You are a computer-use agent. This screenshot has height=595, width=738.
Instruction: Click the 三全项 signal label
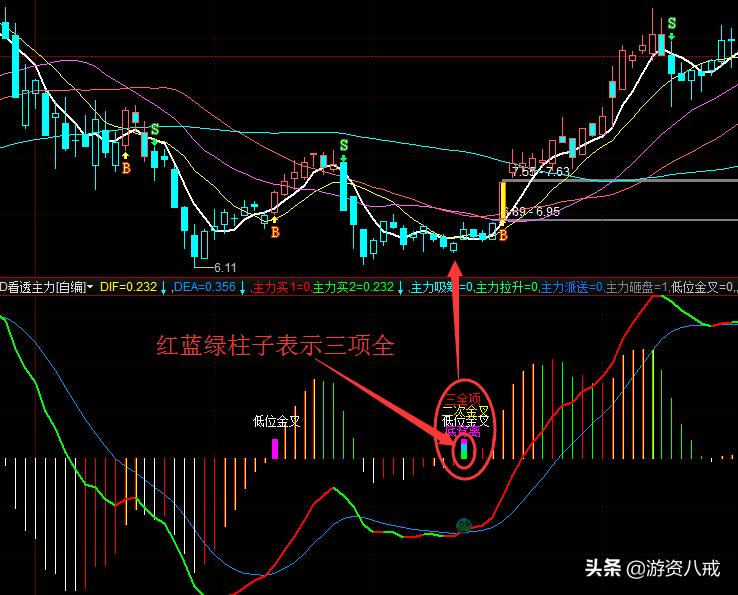463,399
